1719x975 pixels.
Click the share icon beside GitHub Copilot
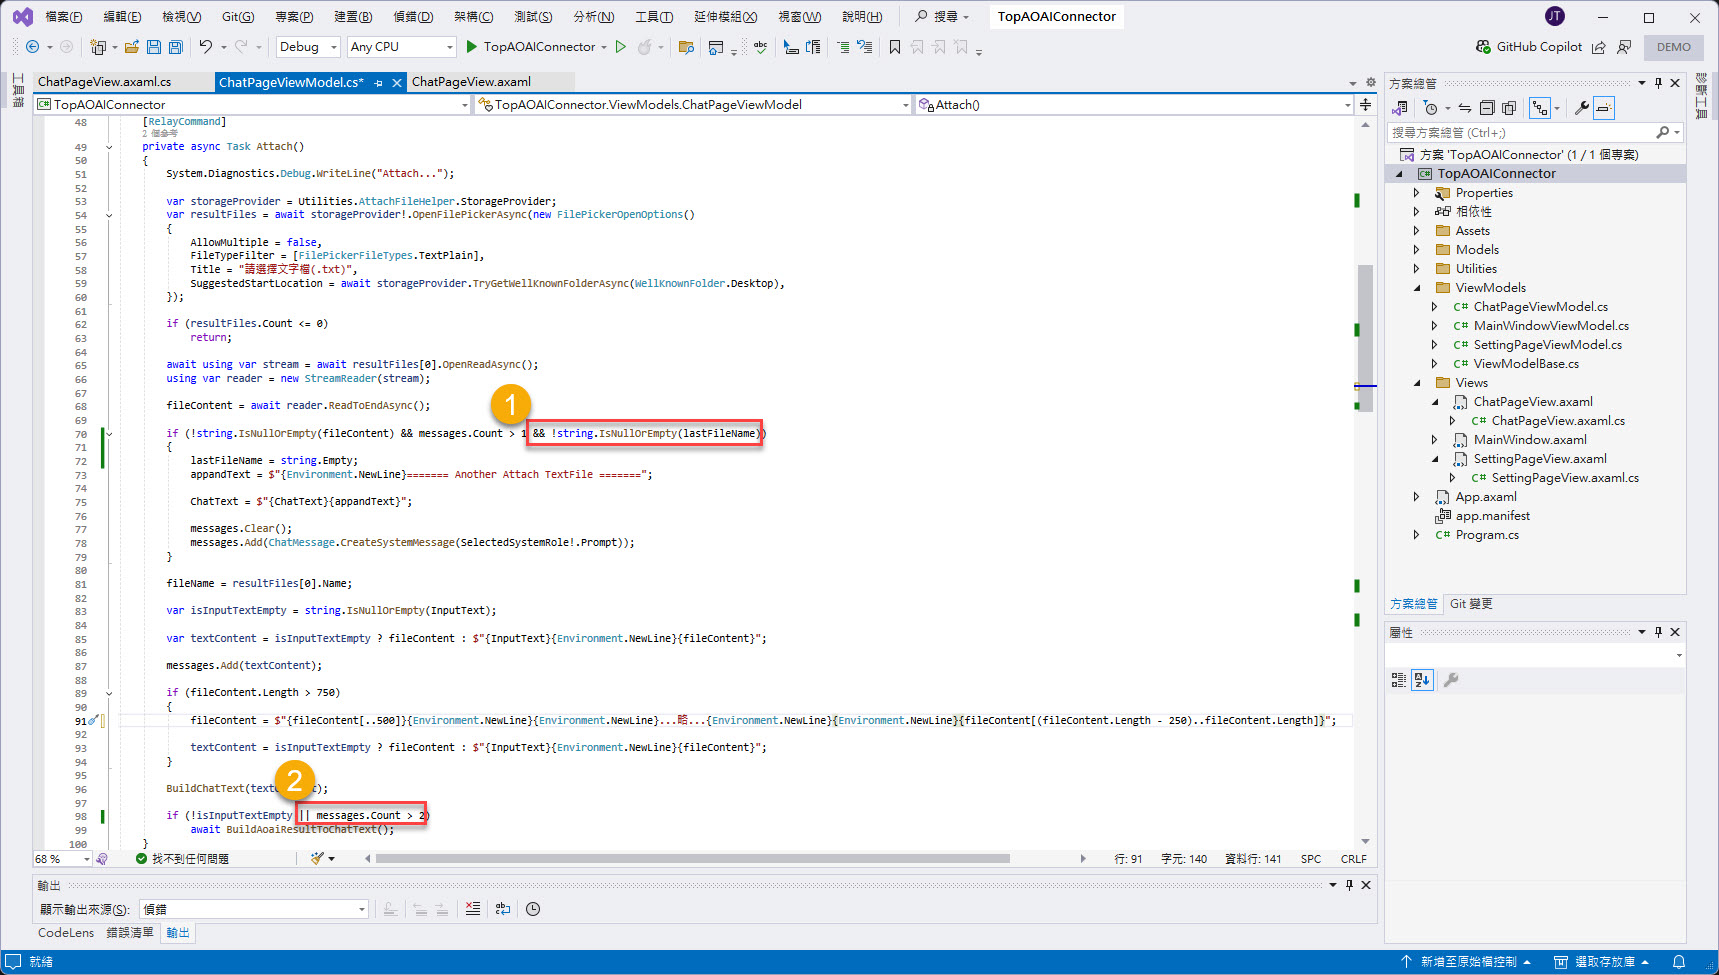click(x=1599, y=47)
